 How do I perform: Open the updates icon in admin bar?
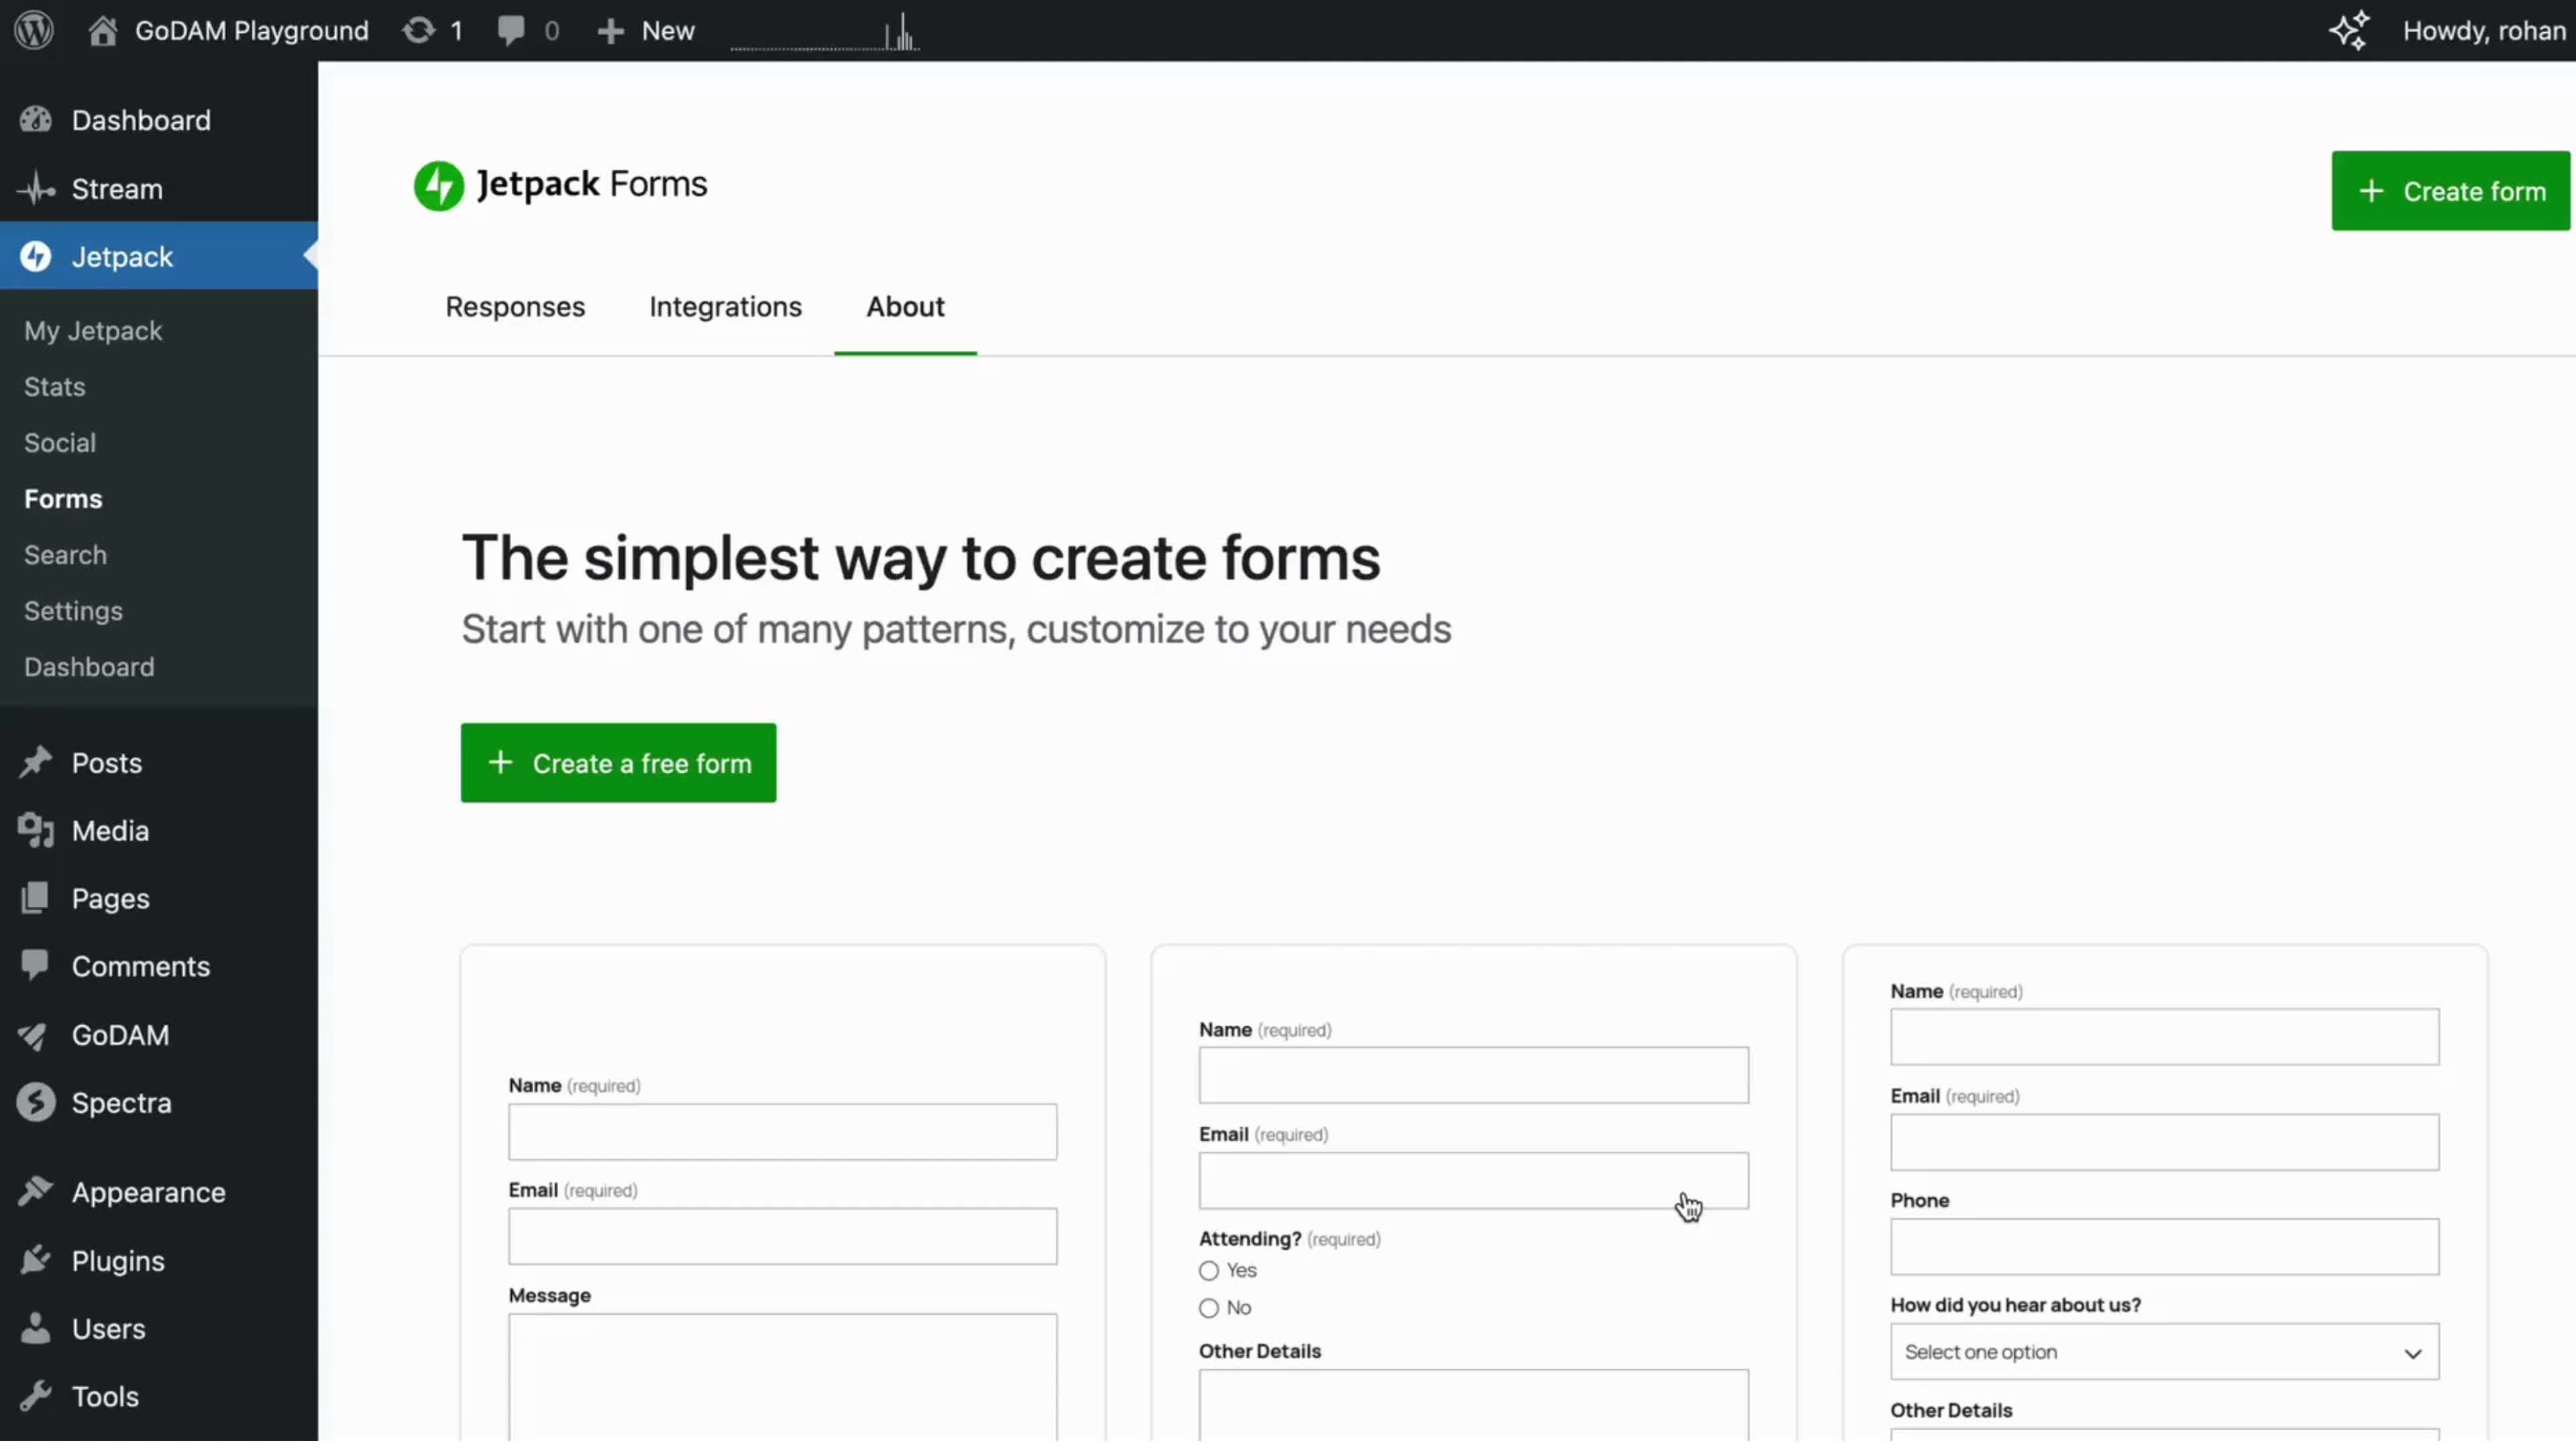pyautogui.click(x=419, y=30)
